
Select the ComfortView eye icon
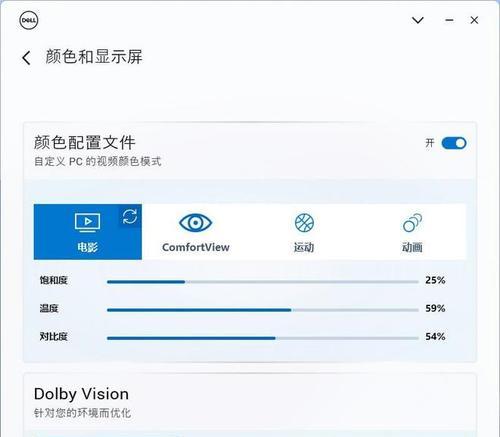(x=195, y=222)
